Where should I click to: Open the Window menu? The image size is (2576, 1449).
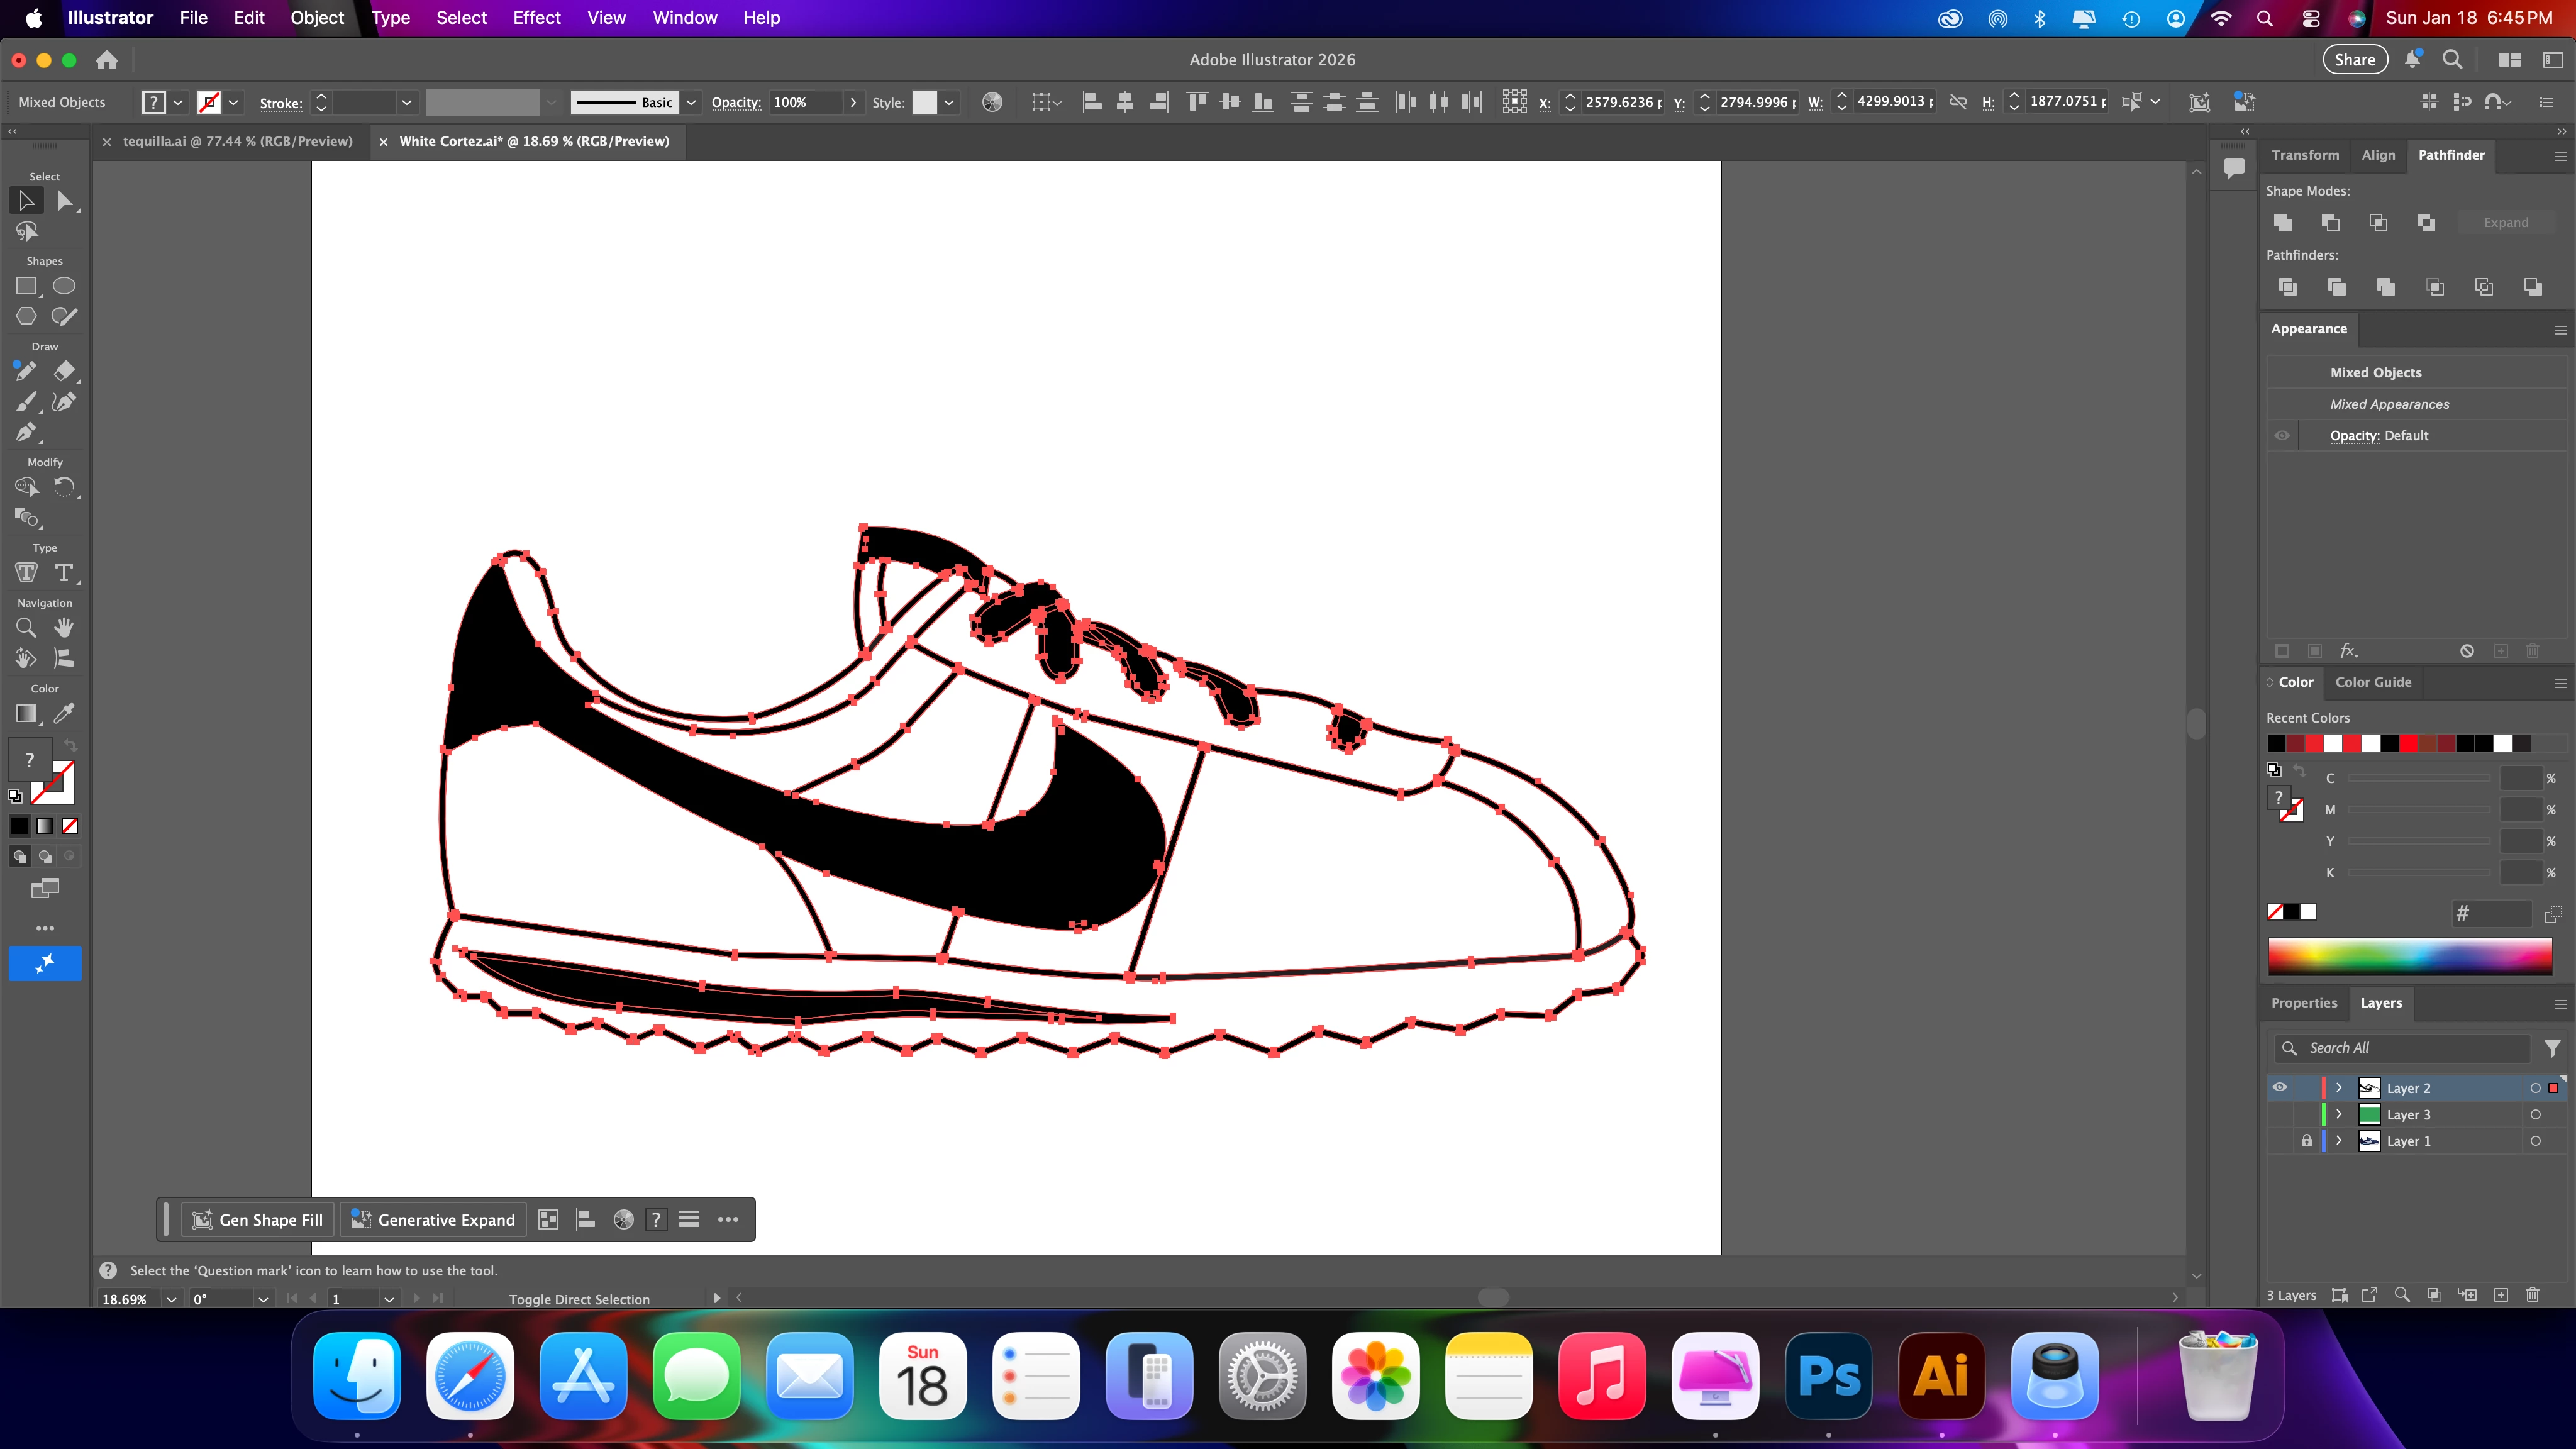tap(685, 18)
